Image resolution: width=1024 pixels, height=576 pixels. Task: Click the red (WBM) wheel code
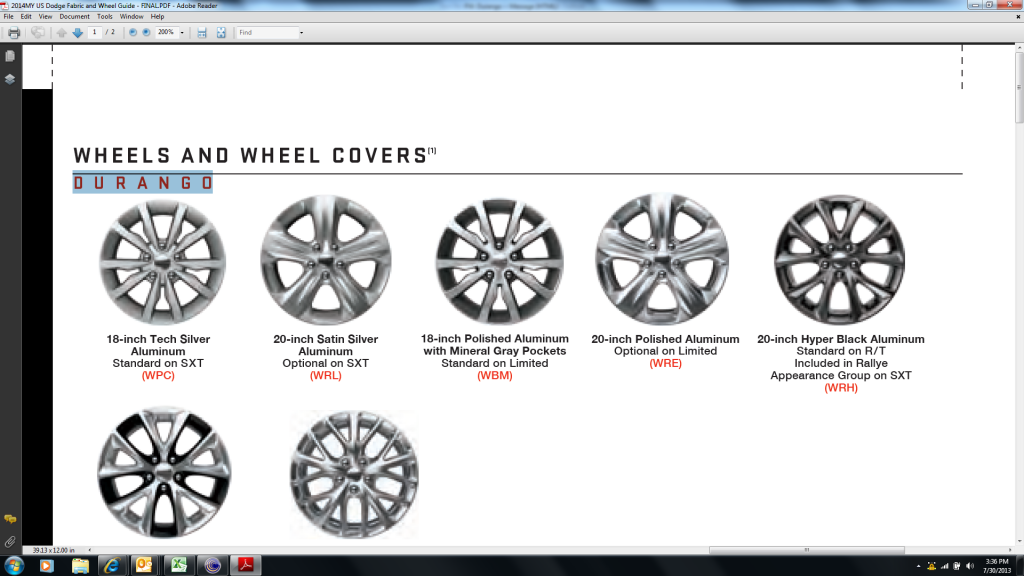[495, 376]
